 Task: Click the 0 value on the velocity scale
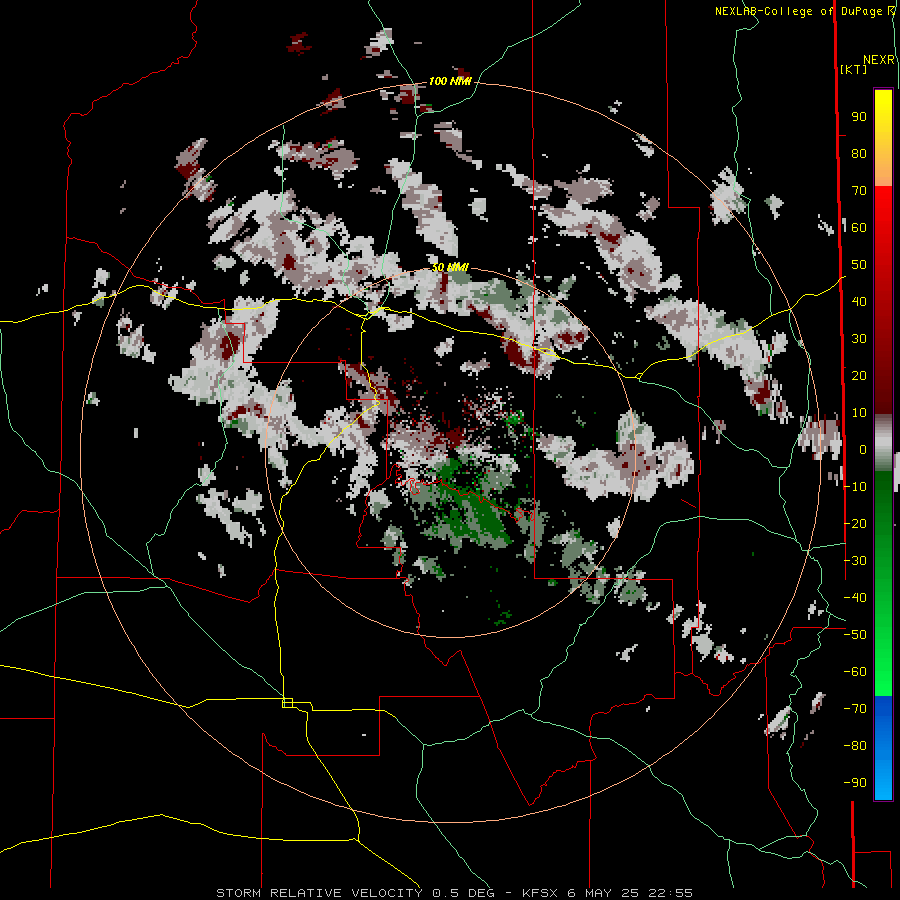pos(863,449)
